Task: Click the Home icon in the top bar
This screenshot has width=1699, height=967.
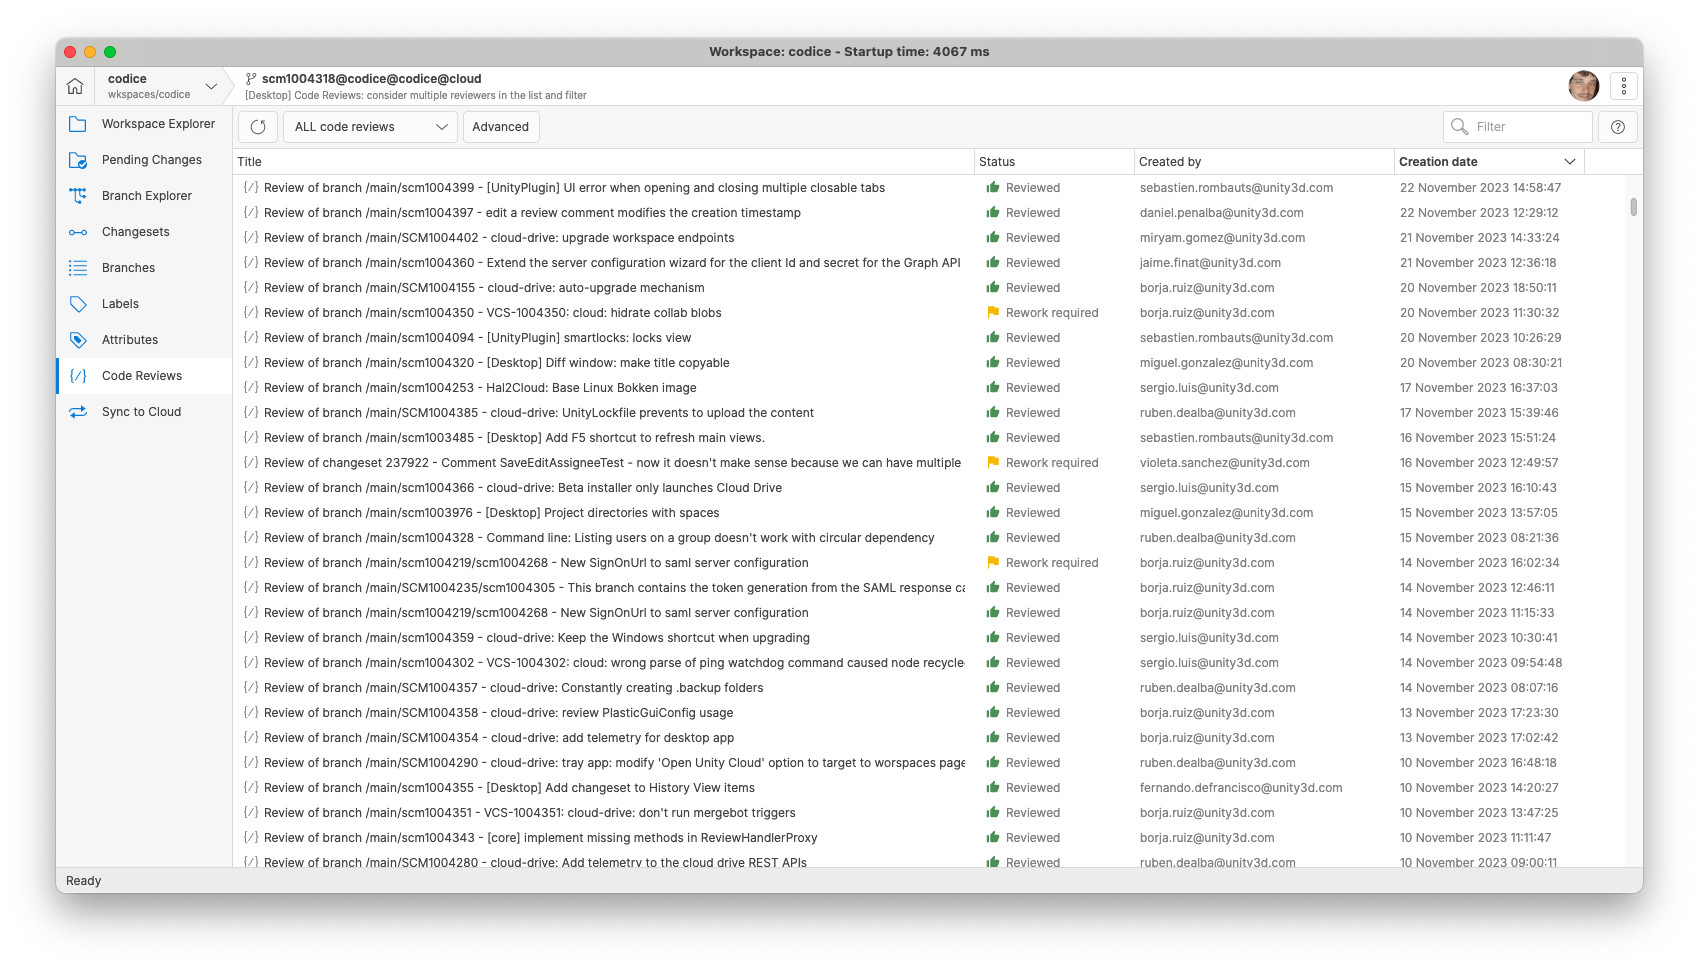Action: click(x=74, y=86)
